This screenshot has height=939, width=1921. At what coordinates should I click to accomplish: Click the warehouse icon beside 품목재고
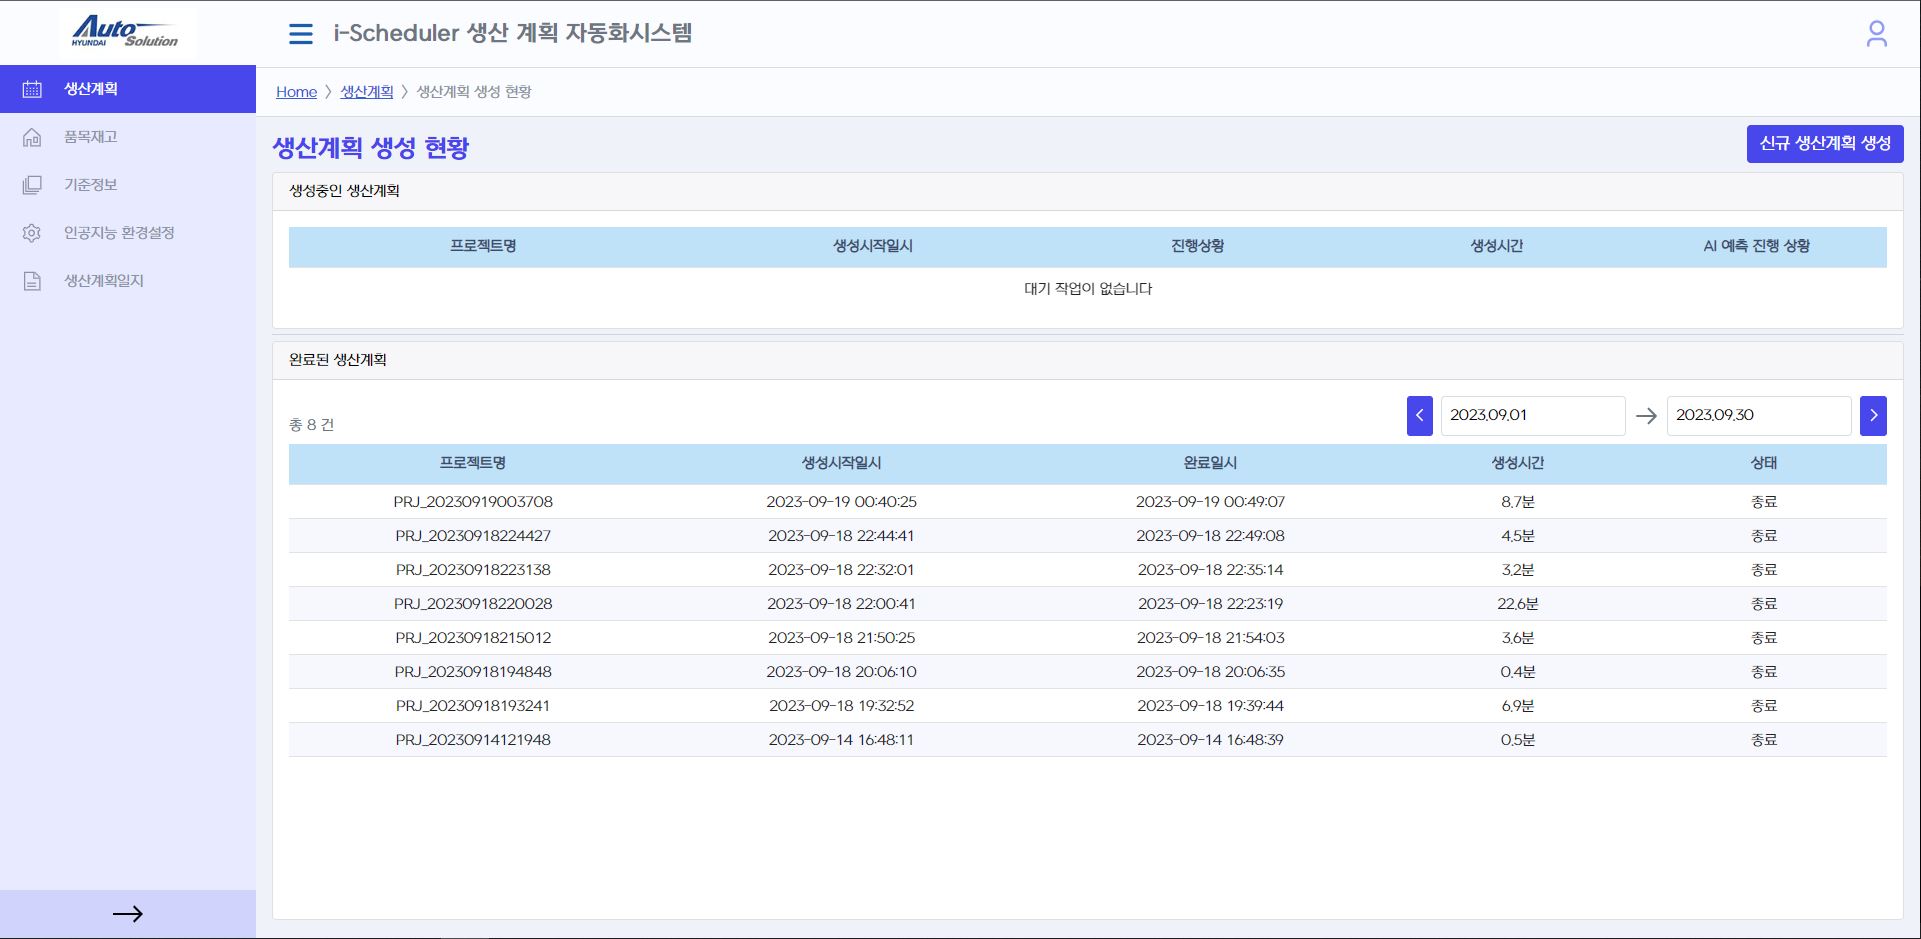(x=32, y=137)
